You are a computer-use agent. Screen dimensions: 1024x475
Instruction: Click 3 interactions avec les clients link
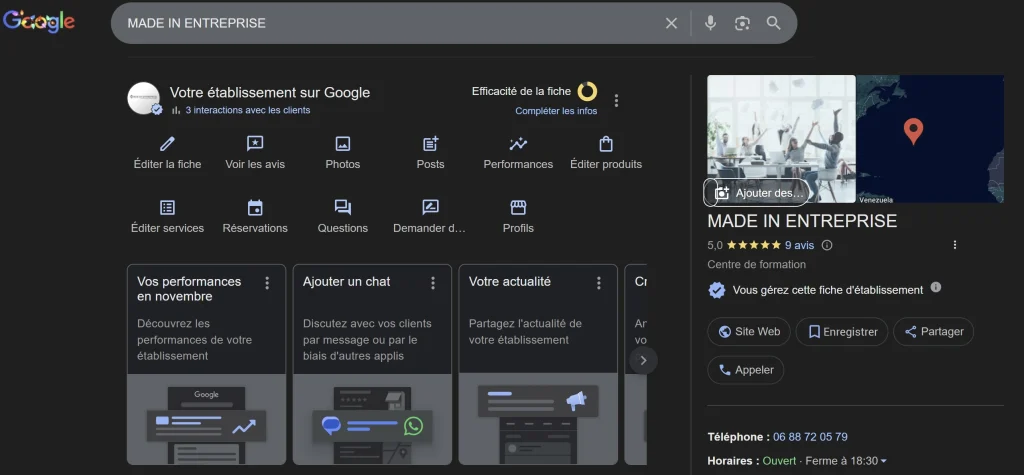coord(248,110)
